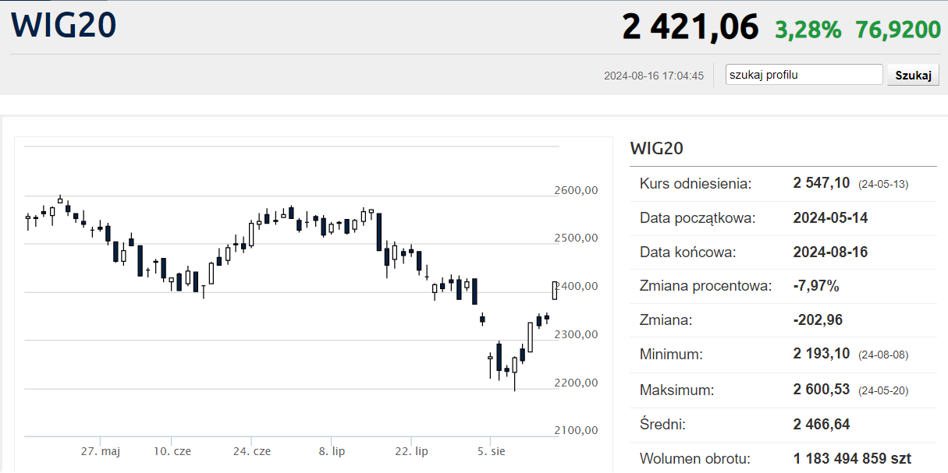Click the WIG20 heading above the statistics
Screen dimensions: 948x473
pos(656,148)
